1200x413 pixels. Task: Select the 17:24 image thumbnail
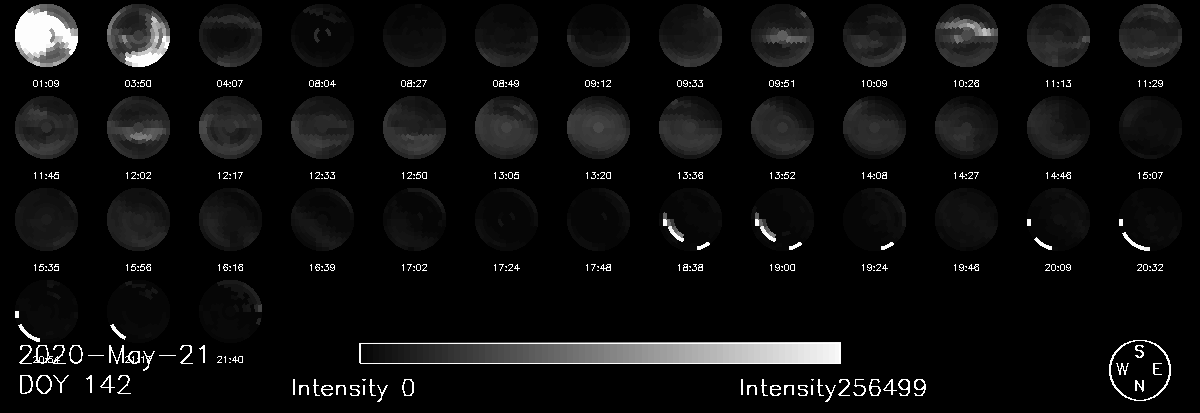[506, 221]
